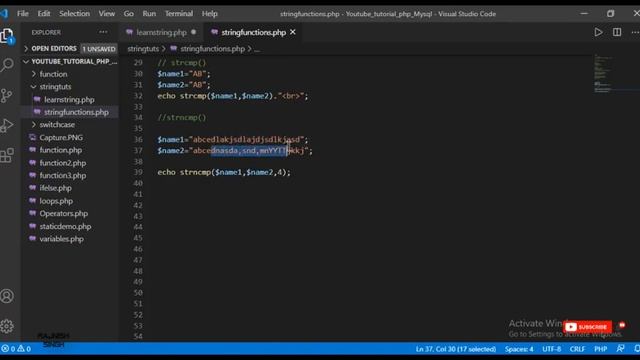Open the Help menu
The height and width of the screenshot is (360, 640).
[x=209, y=13]
